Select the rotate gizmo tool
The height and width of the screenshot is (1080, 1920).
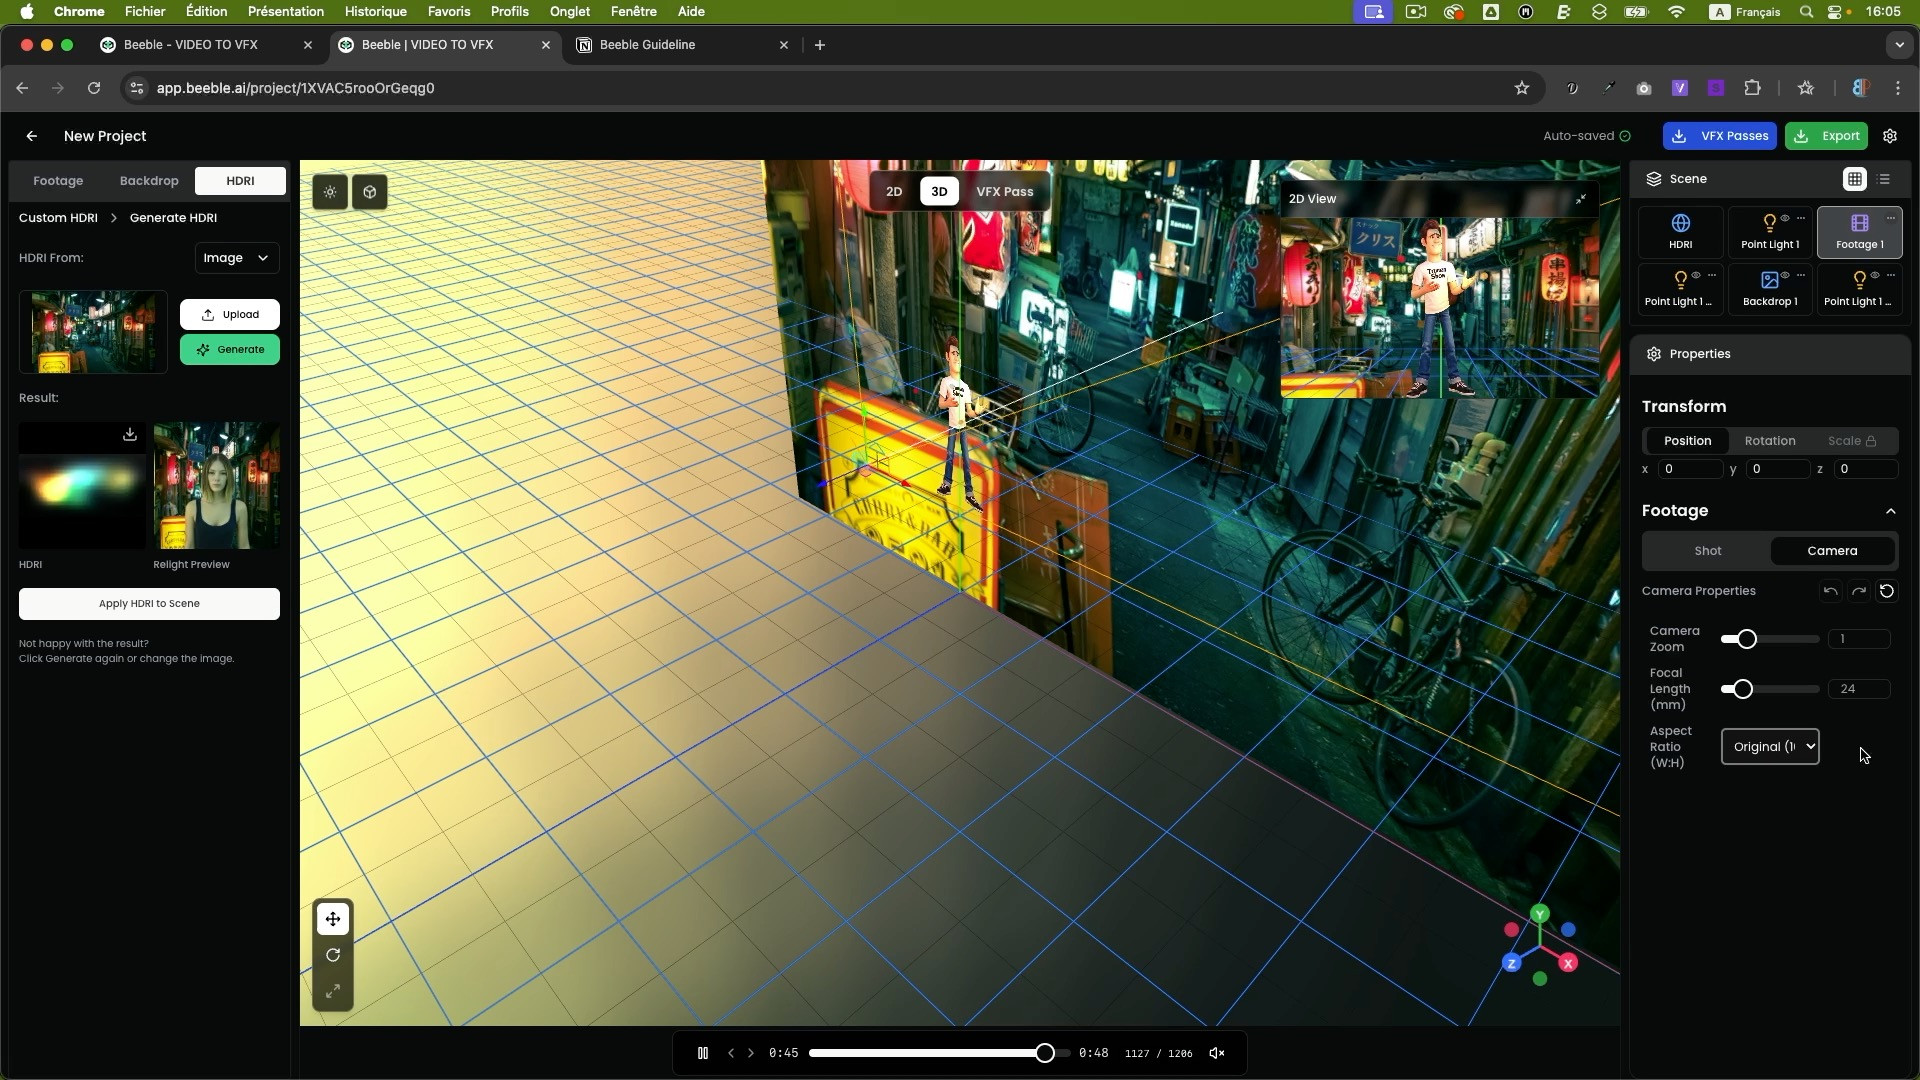tap(333, 955)
